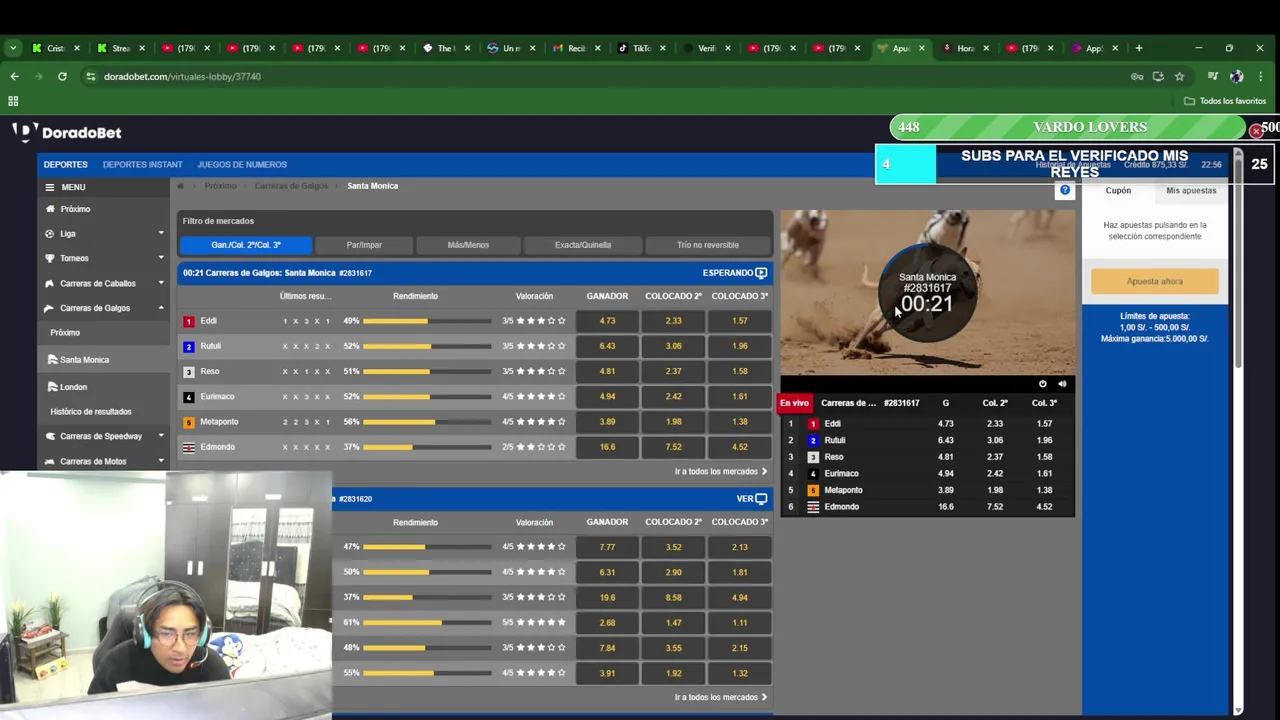Viewport: 1280px width, 720px height.
Task: Open the tab search dropdown arrow
Action: pyautogui.click(x=13, y=48)
